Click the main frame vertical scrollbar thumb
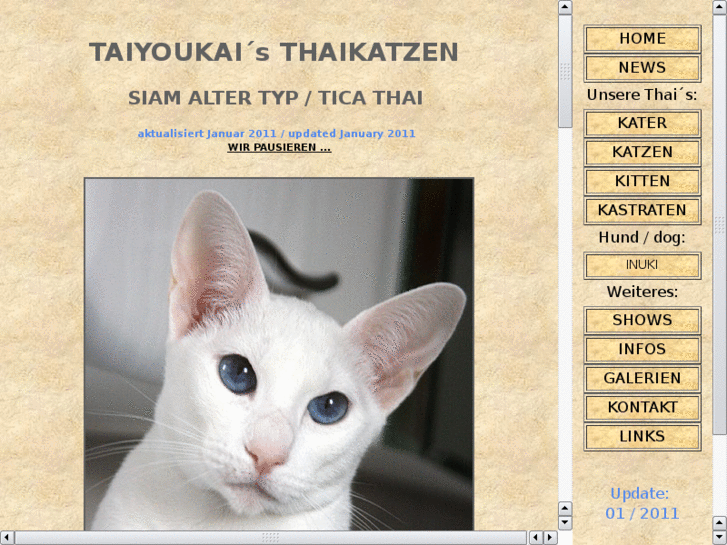The height and width of the screenshot is (545, 727). (565, 71)
